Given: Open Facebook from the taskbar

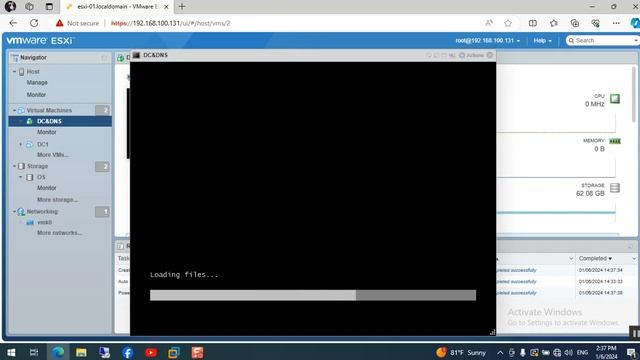Looking at the screenshot, I should click(127, 352).
